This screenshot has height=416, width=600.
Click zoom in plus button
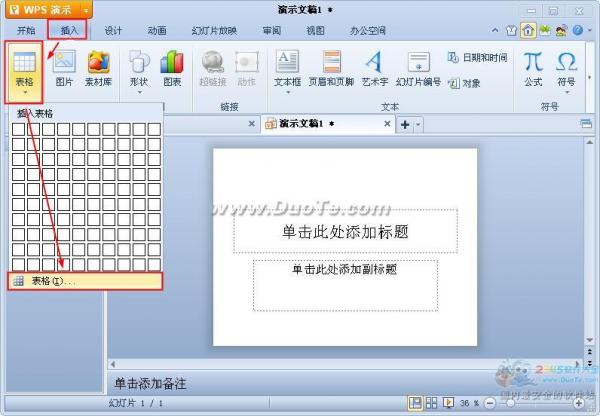(x=579, y=403)
